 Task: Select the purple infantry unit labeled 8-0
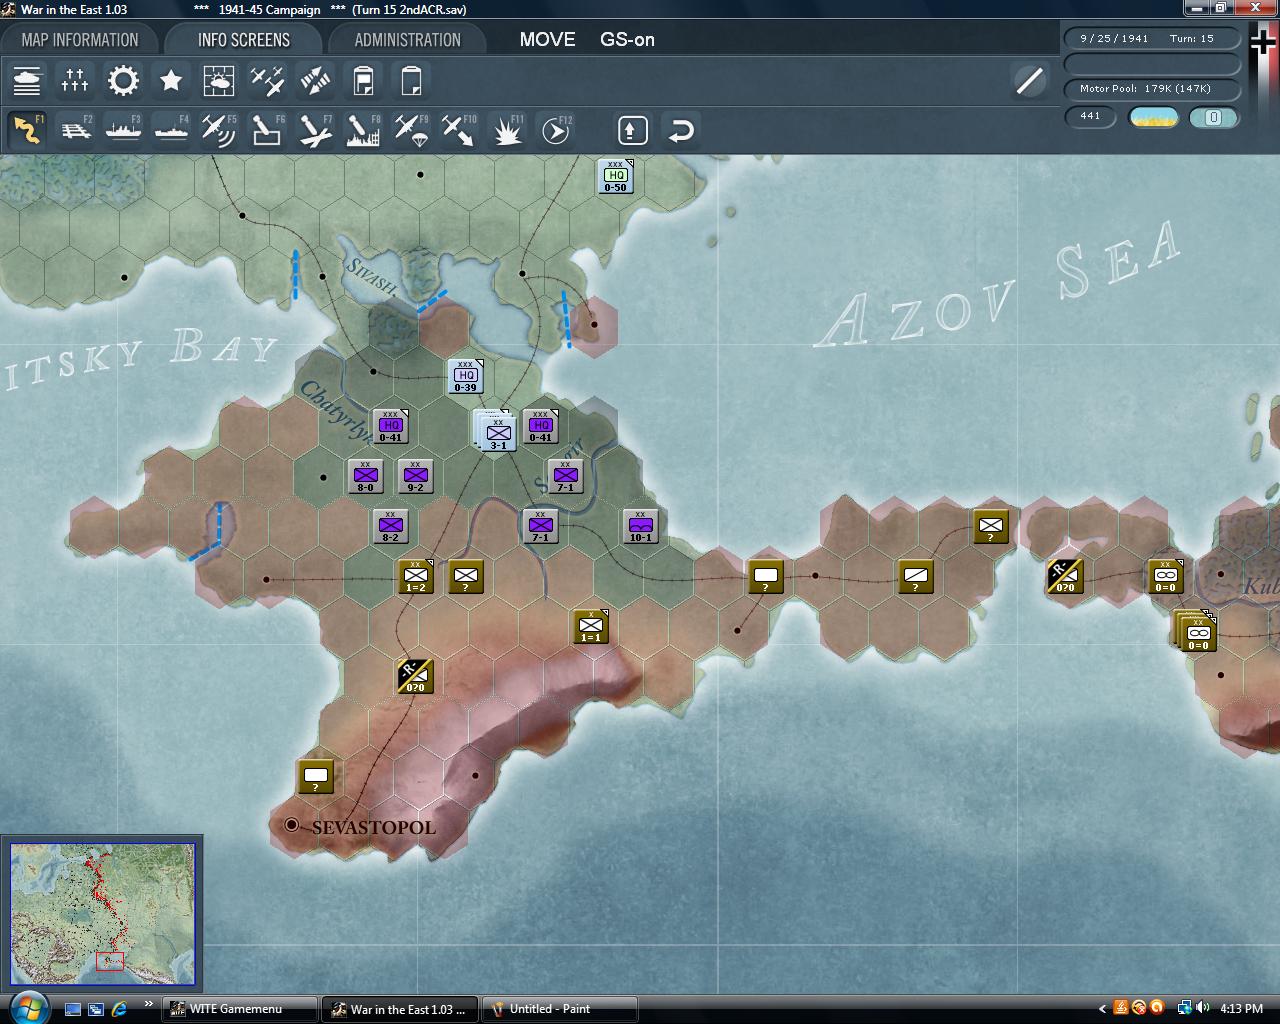(x=365, y=476)
